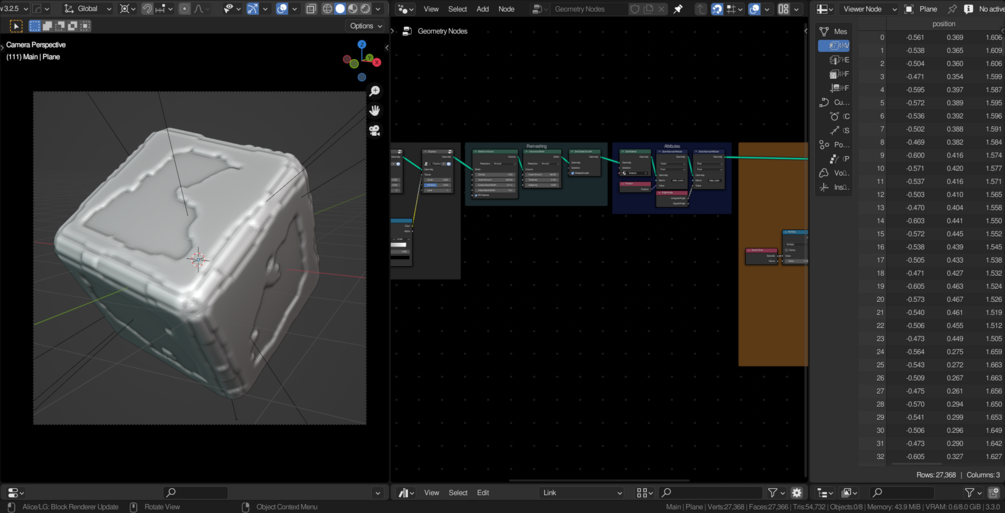The width and height of the screenshot is (1005, 513).
Task: Pin the Geometry Nodes tree
Action: coord(678,9)
